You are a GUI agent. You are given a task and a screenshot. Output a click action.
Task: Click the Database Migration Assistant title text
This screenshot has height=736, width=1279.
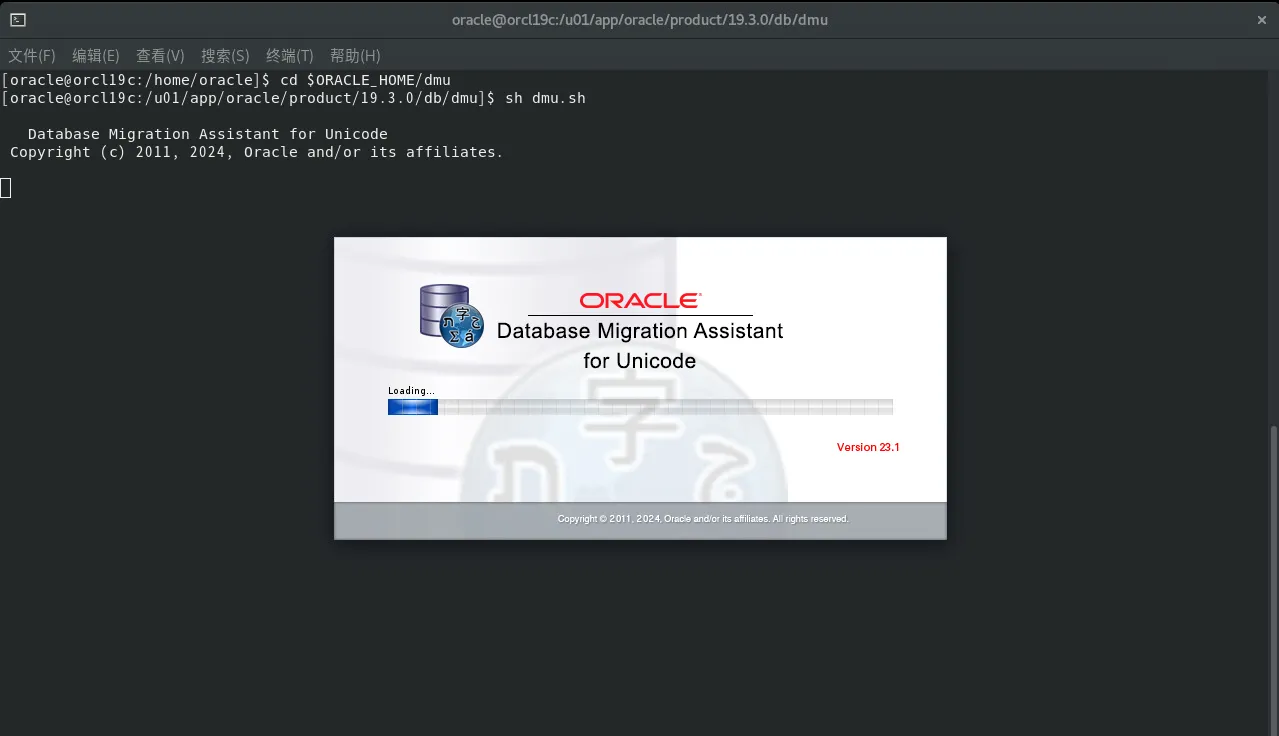[639, 331]
